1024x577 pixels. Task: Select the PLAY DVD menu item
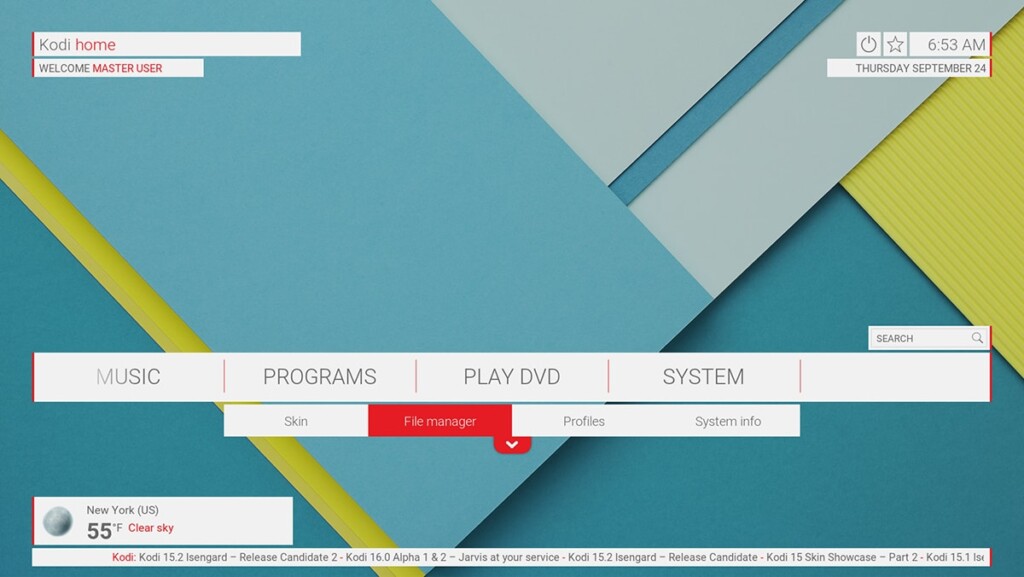(512, 377)
